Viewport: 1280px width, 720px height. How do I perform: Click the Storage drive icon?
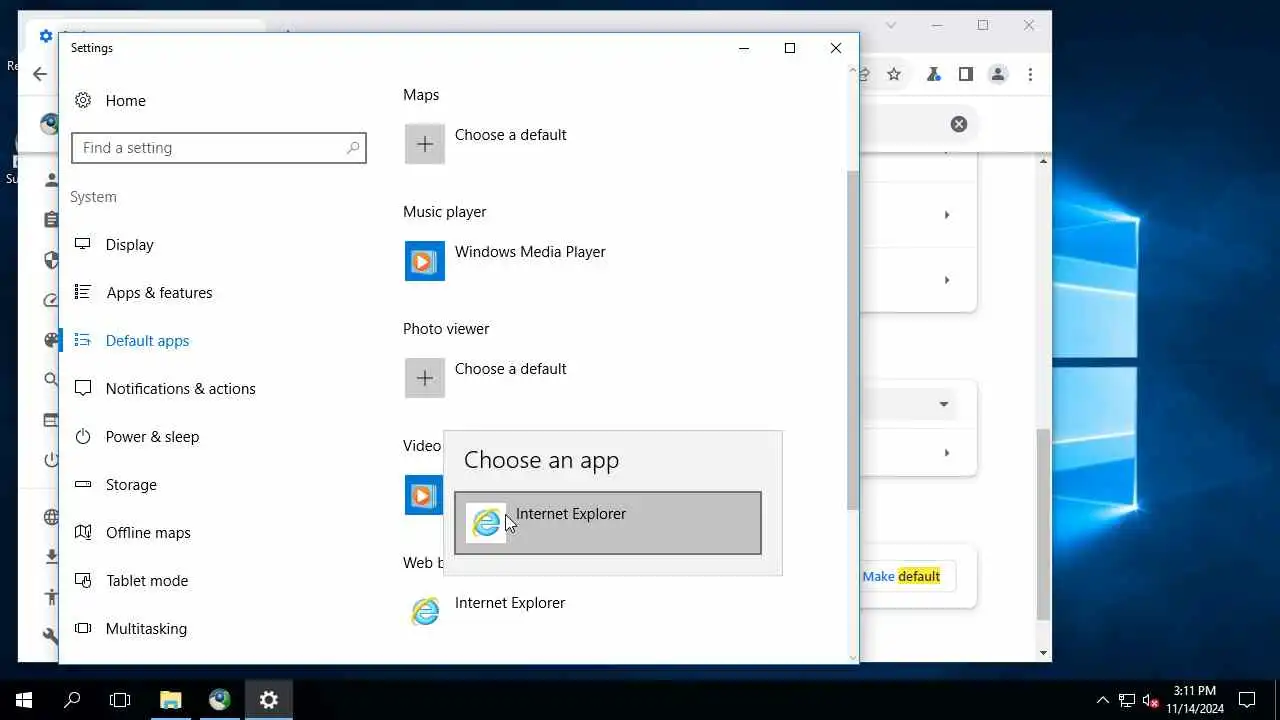point(83,484)
